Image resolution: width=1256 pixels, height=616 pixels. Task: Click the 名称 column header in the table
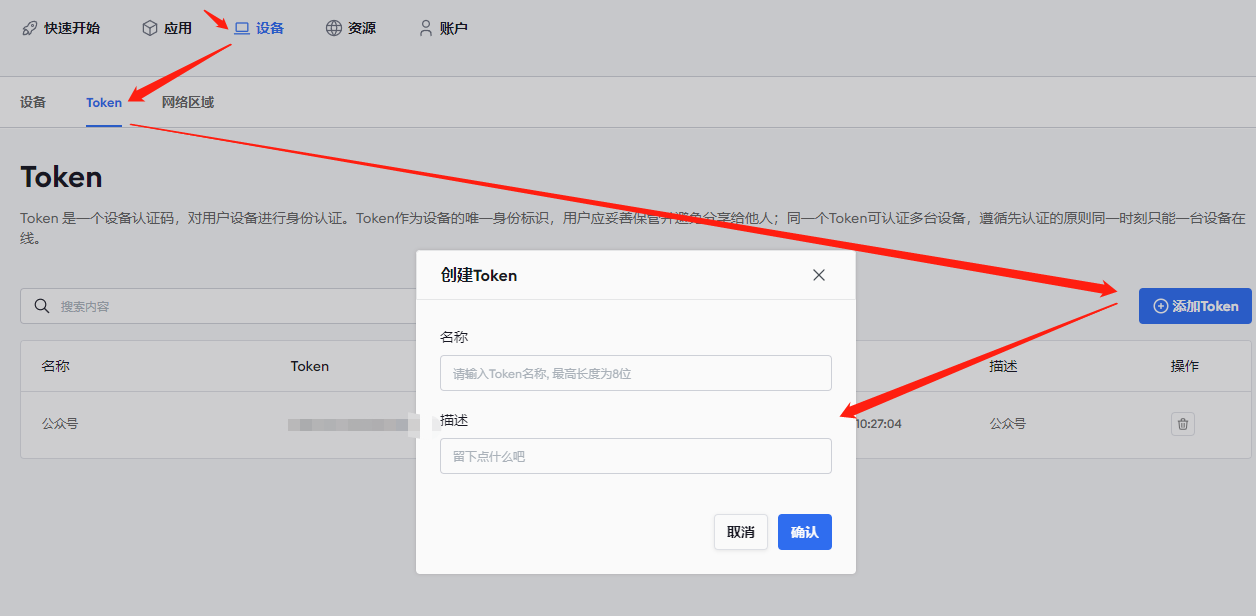click(x=56, y=366)
